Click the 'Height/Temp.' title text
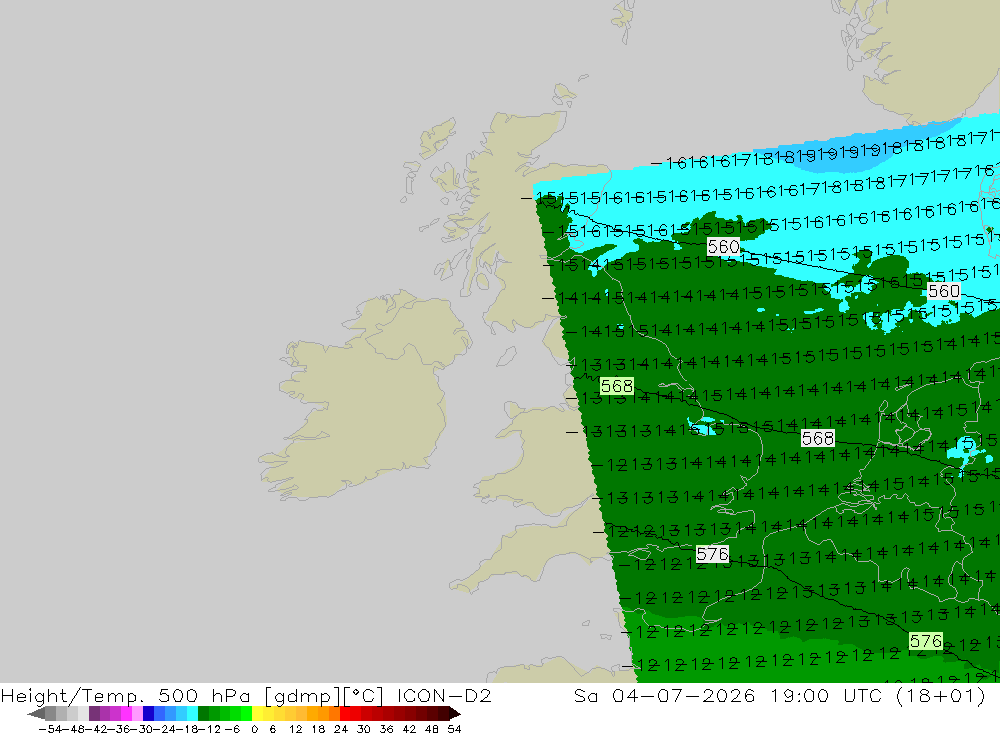Screen dimensions: 1000x733 (x=72, y=695)
